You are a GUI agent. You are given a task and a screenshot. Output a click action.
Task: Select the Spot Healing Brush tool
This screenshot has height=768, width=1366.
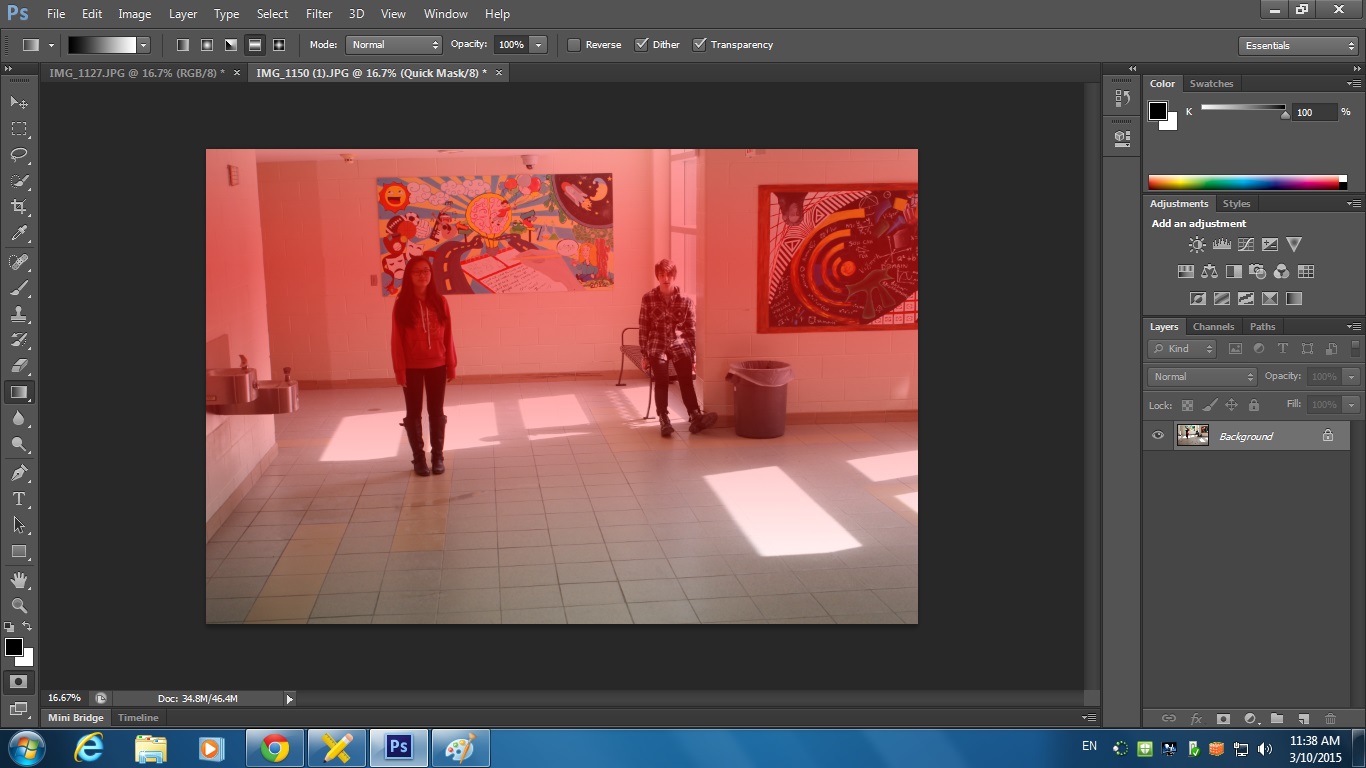[19, 262]
